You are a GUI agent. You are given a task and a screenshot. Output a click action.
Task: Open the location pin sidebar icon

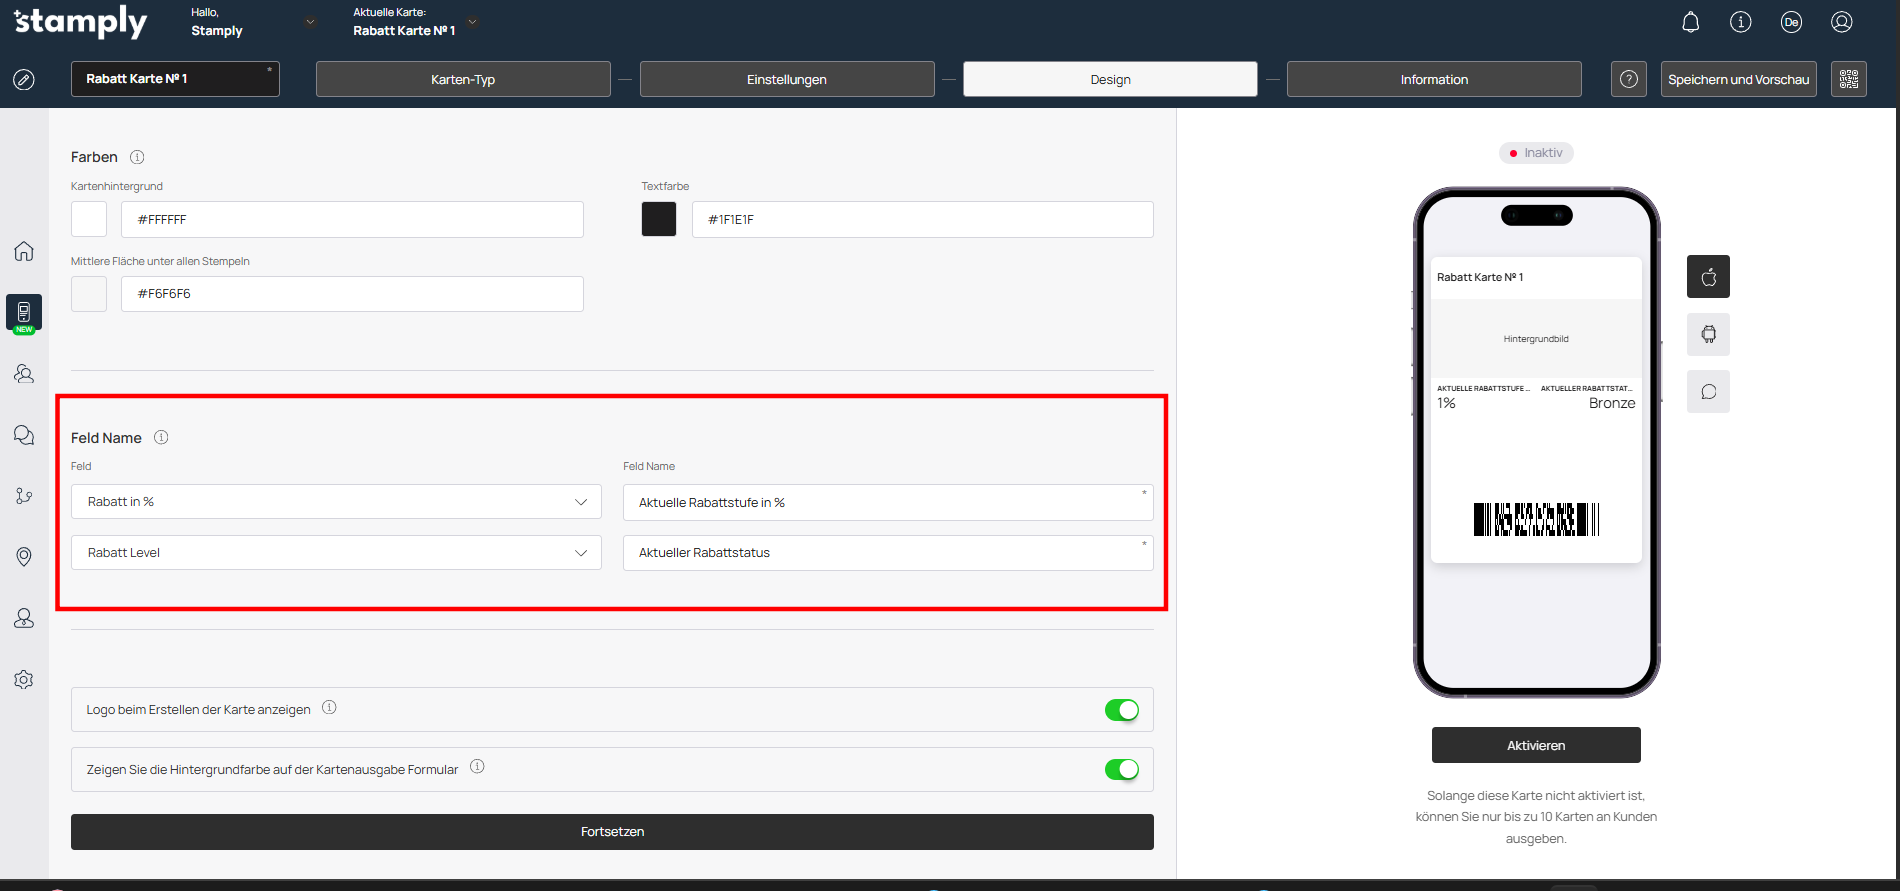(24, 557)
